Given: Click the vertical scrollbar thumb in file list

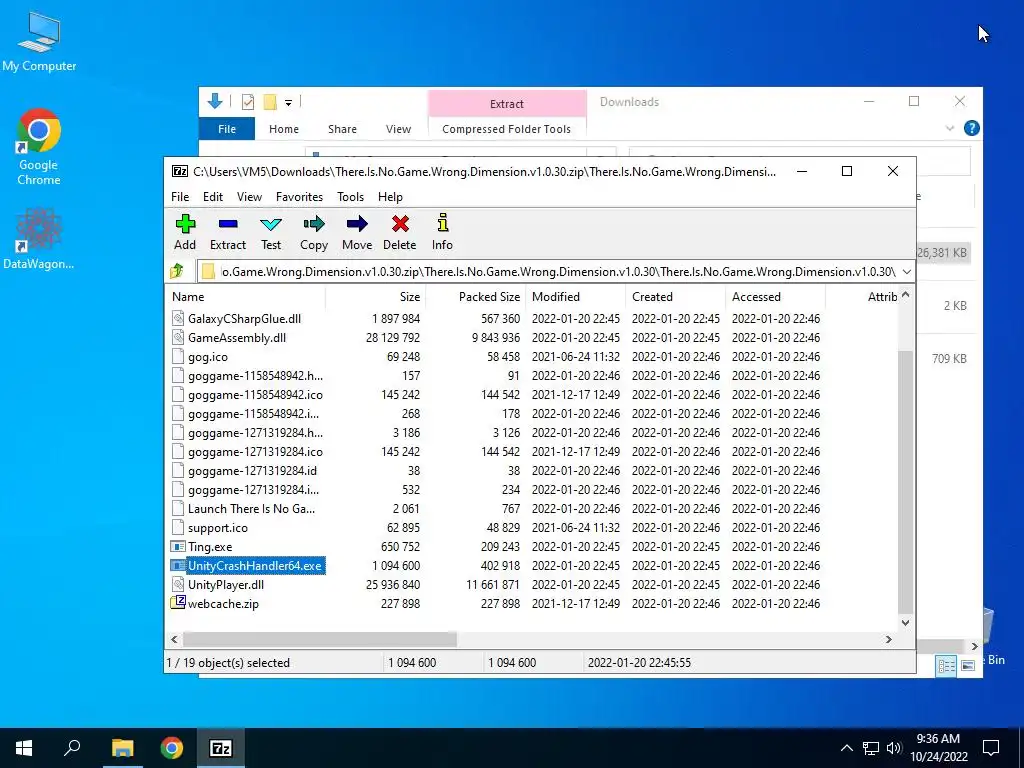Looking at the screenshot, I should [x=905, y=481].
